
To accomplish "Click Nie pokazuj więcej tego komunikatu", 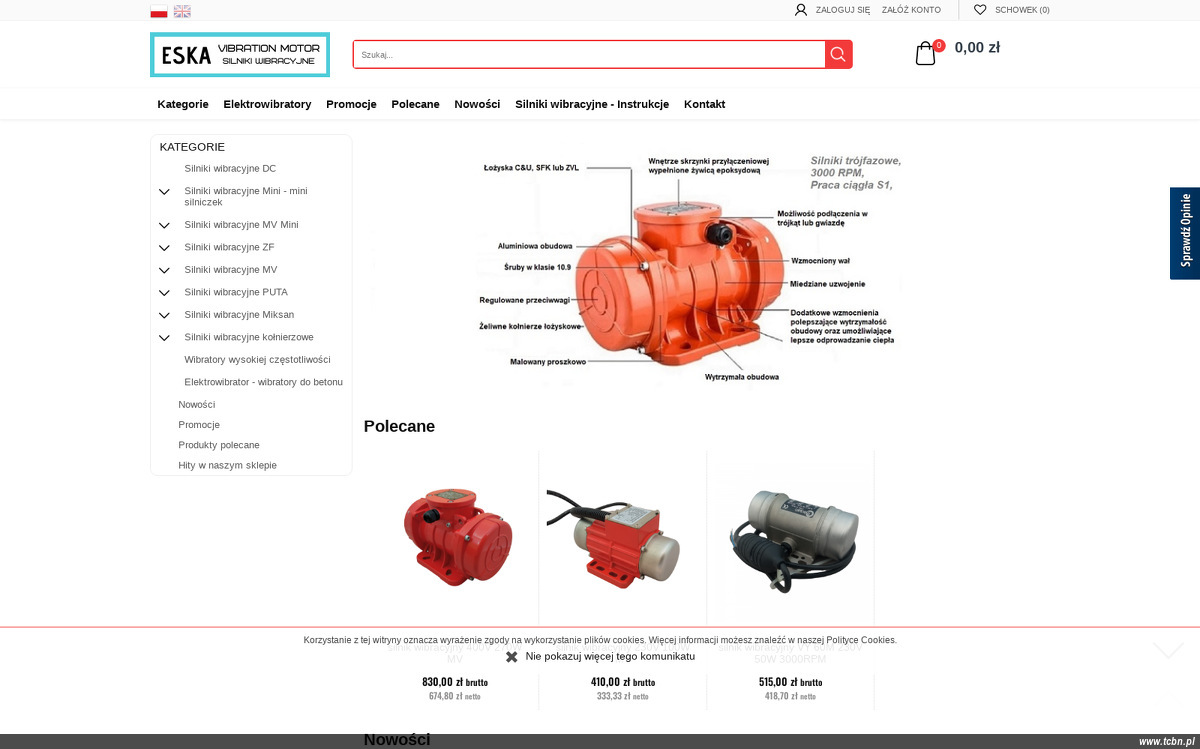I will click(x=610, y=656).
